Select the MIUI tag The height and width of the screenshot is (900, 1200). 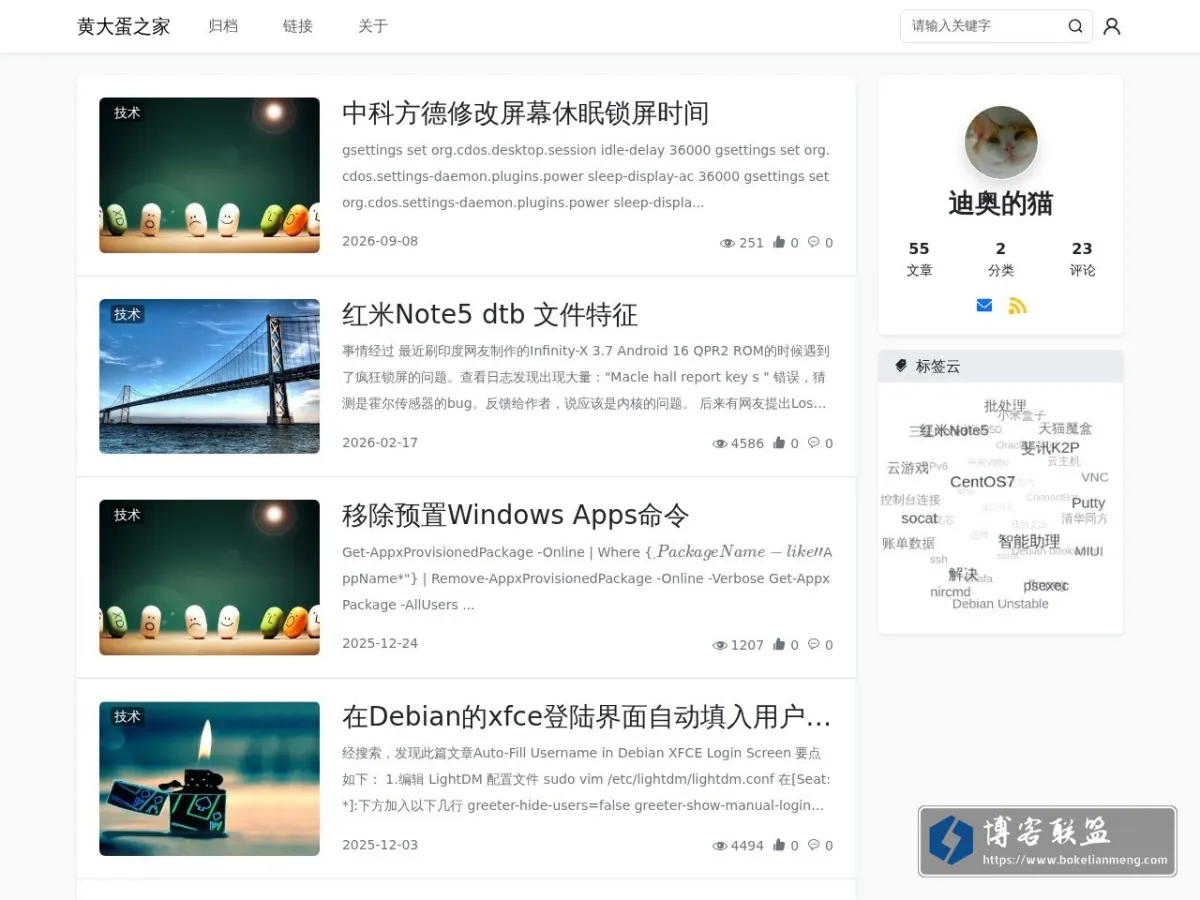(1089, 551)
